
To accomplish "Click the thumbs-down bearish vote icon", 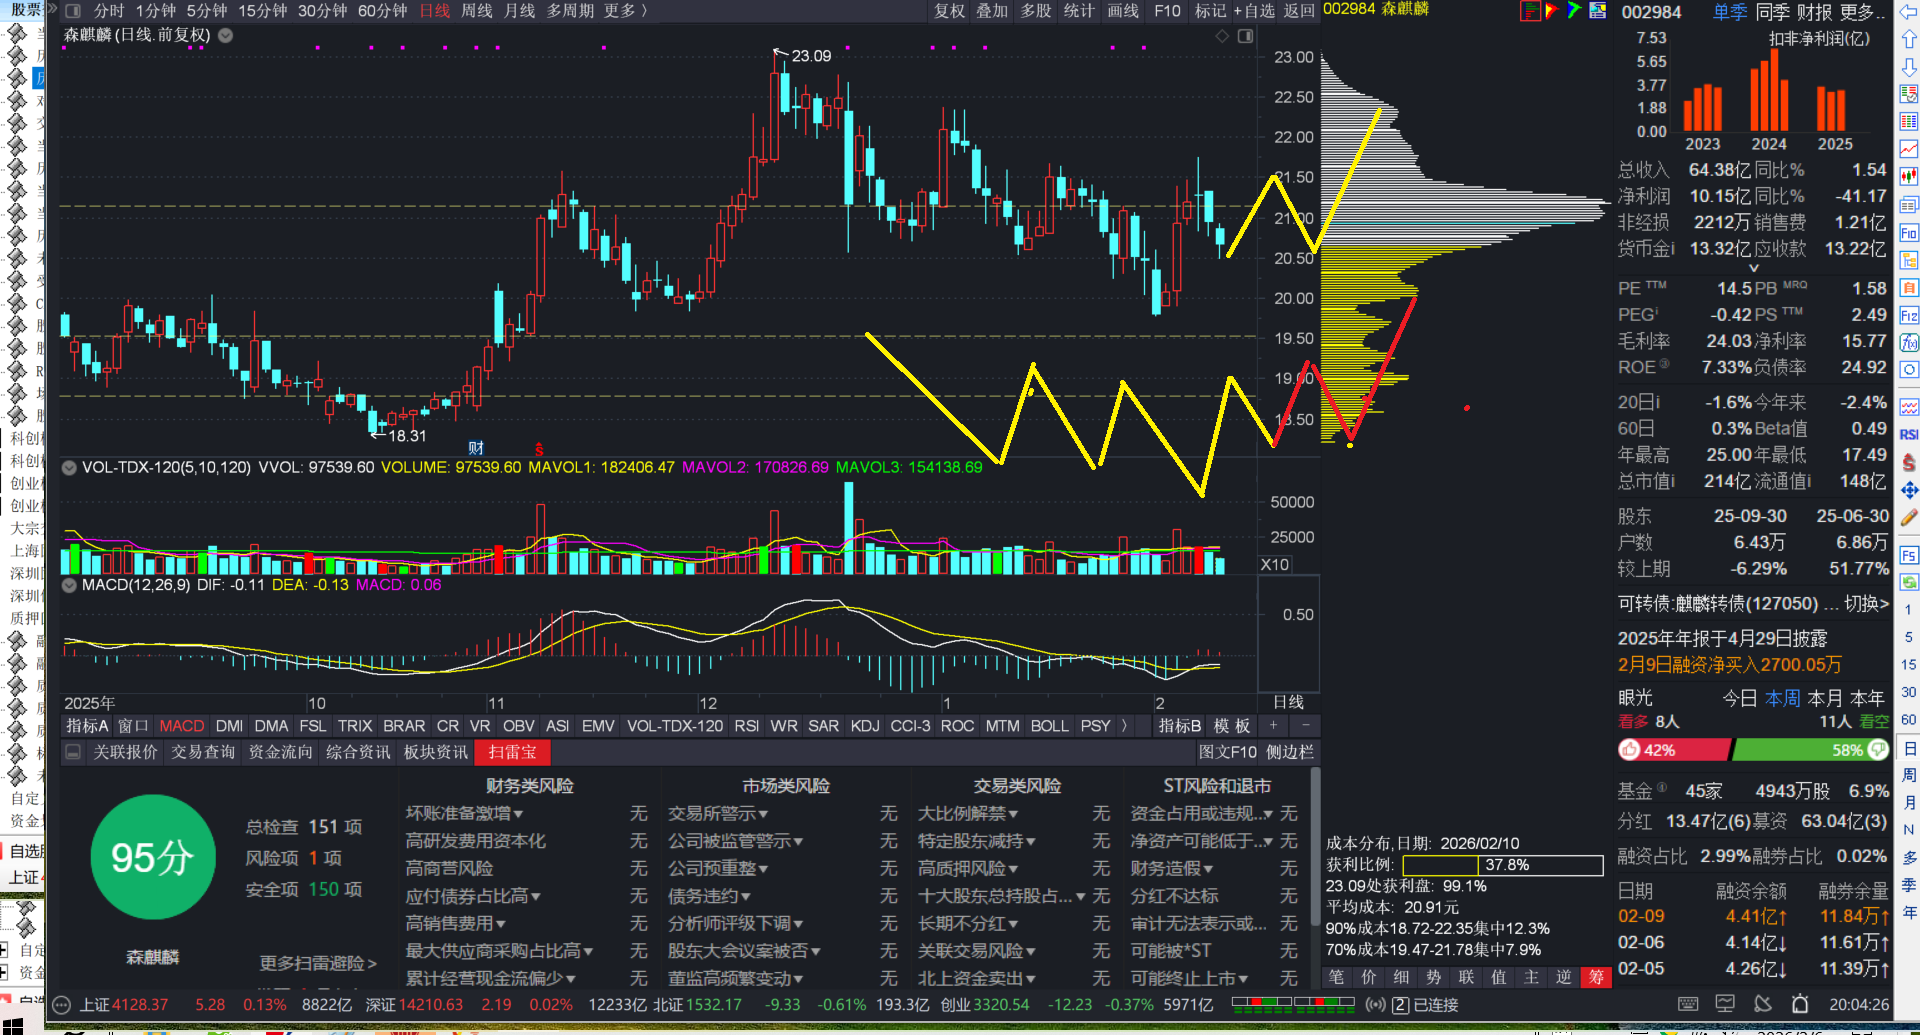I will (x=1877, y=749).
